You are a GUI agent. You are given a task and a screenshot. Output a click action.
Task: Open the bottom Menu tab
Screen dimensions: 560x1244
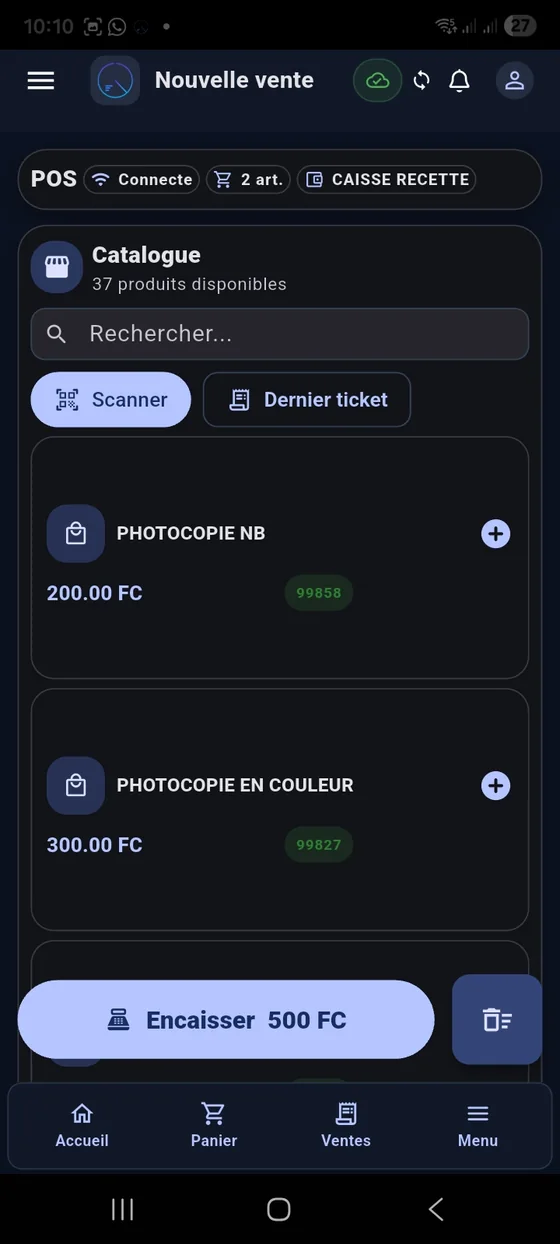click(478, 1126)
